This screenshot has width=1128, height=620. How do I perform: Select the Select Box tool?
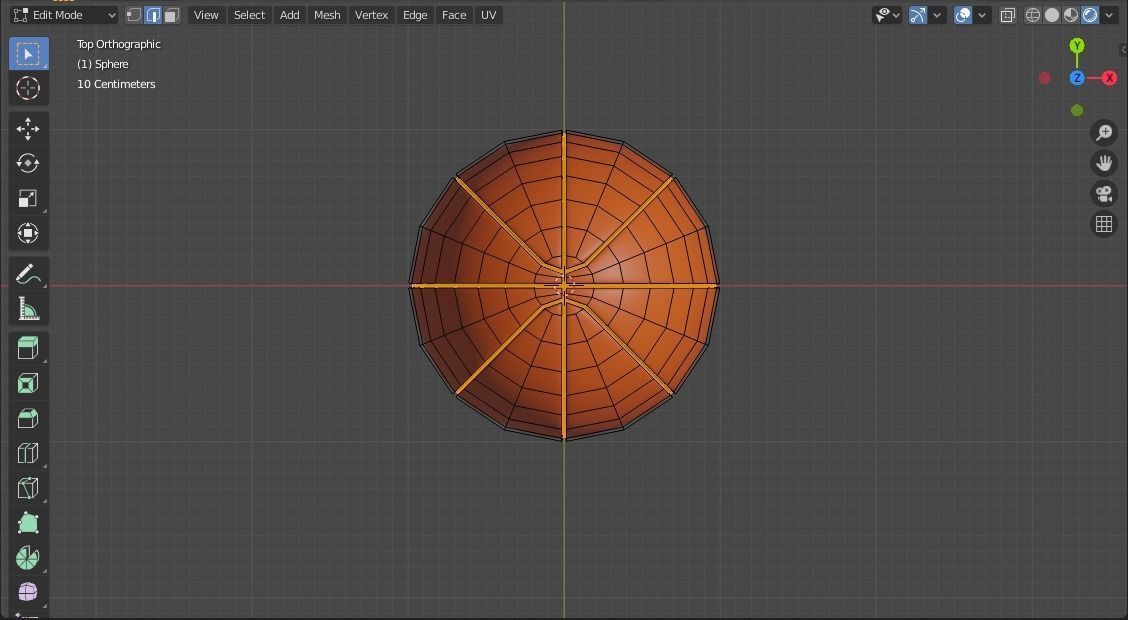pyautogui.click(x=28, y=54)
